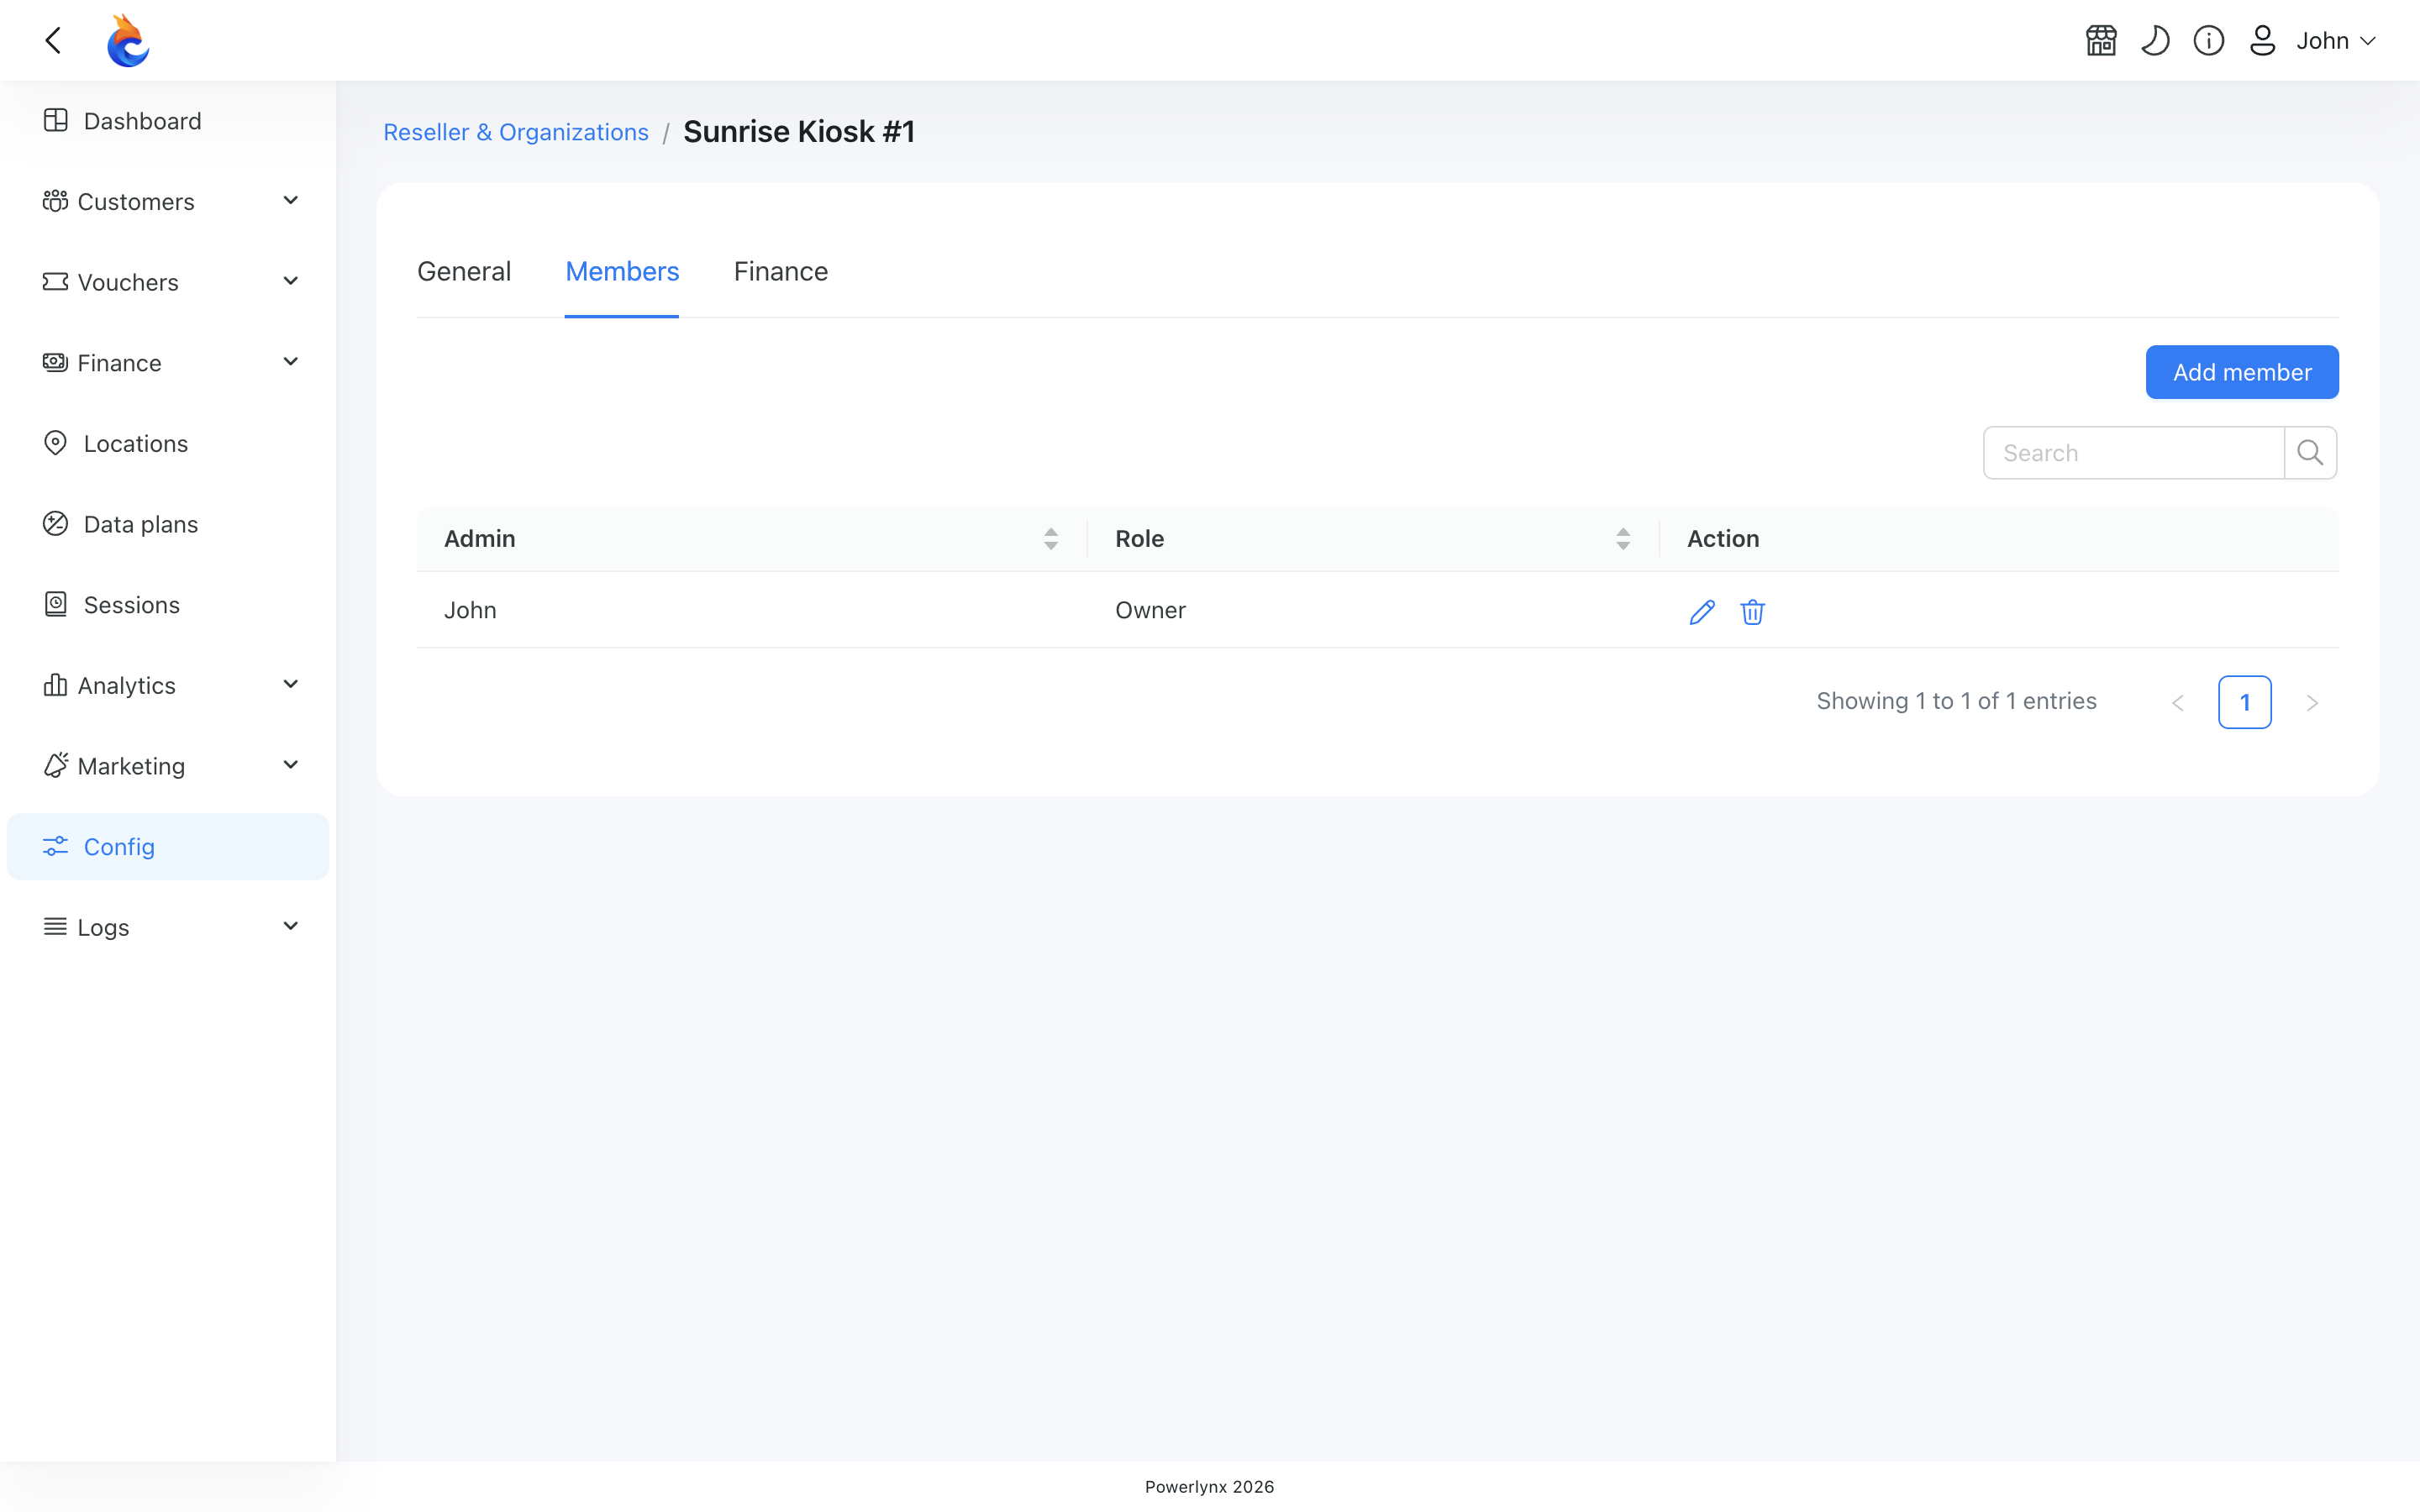
Task: Expand the Customers menu chevron
Action: (x=291, y=201)
